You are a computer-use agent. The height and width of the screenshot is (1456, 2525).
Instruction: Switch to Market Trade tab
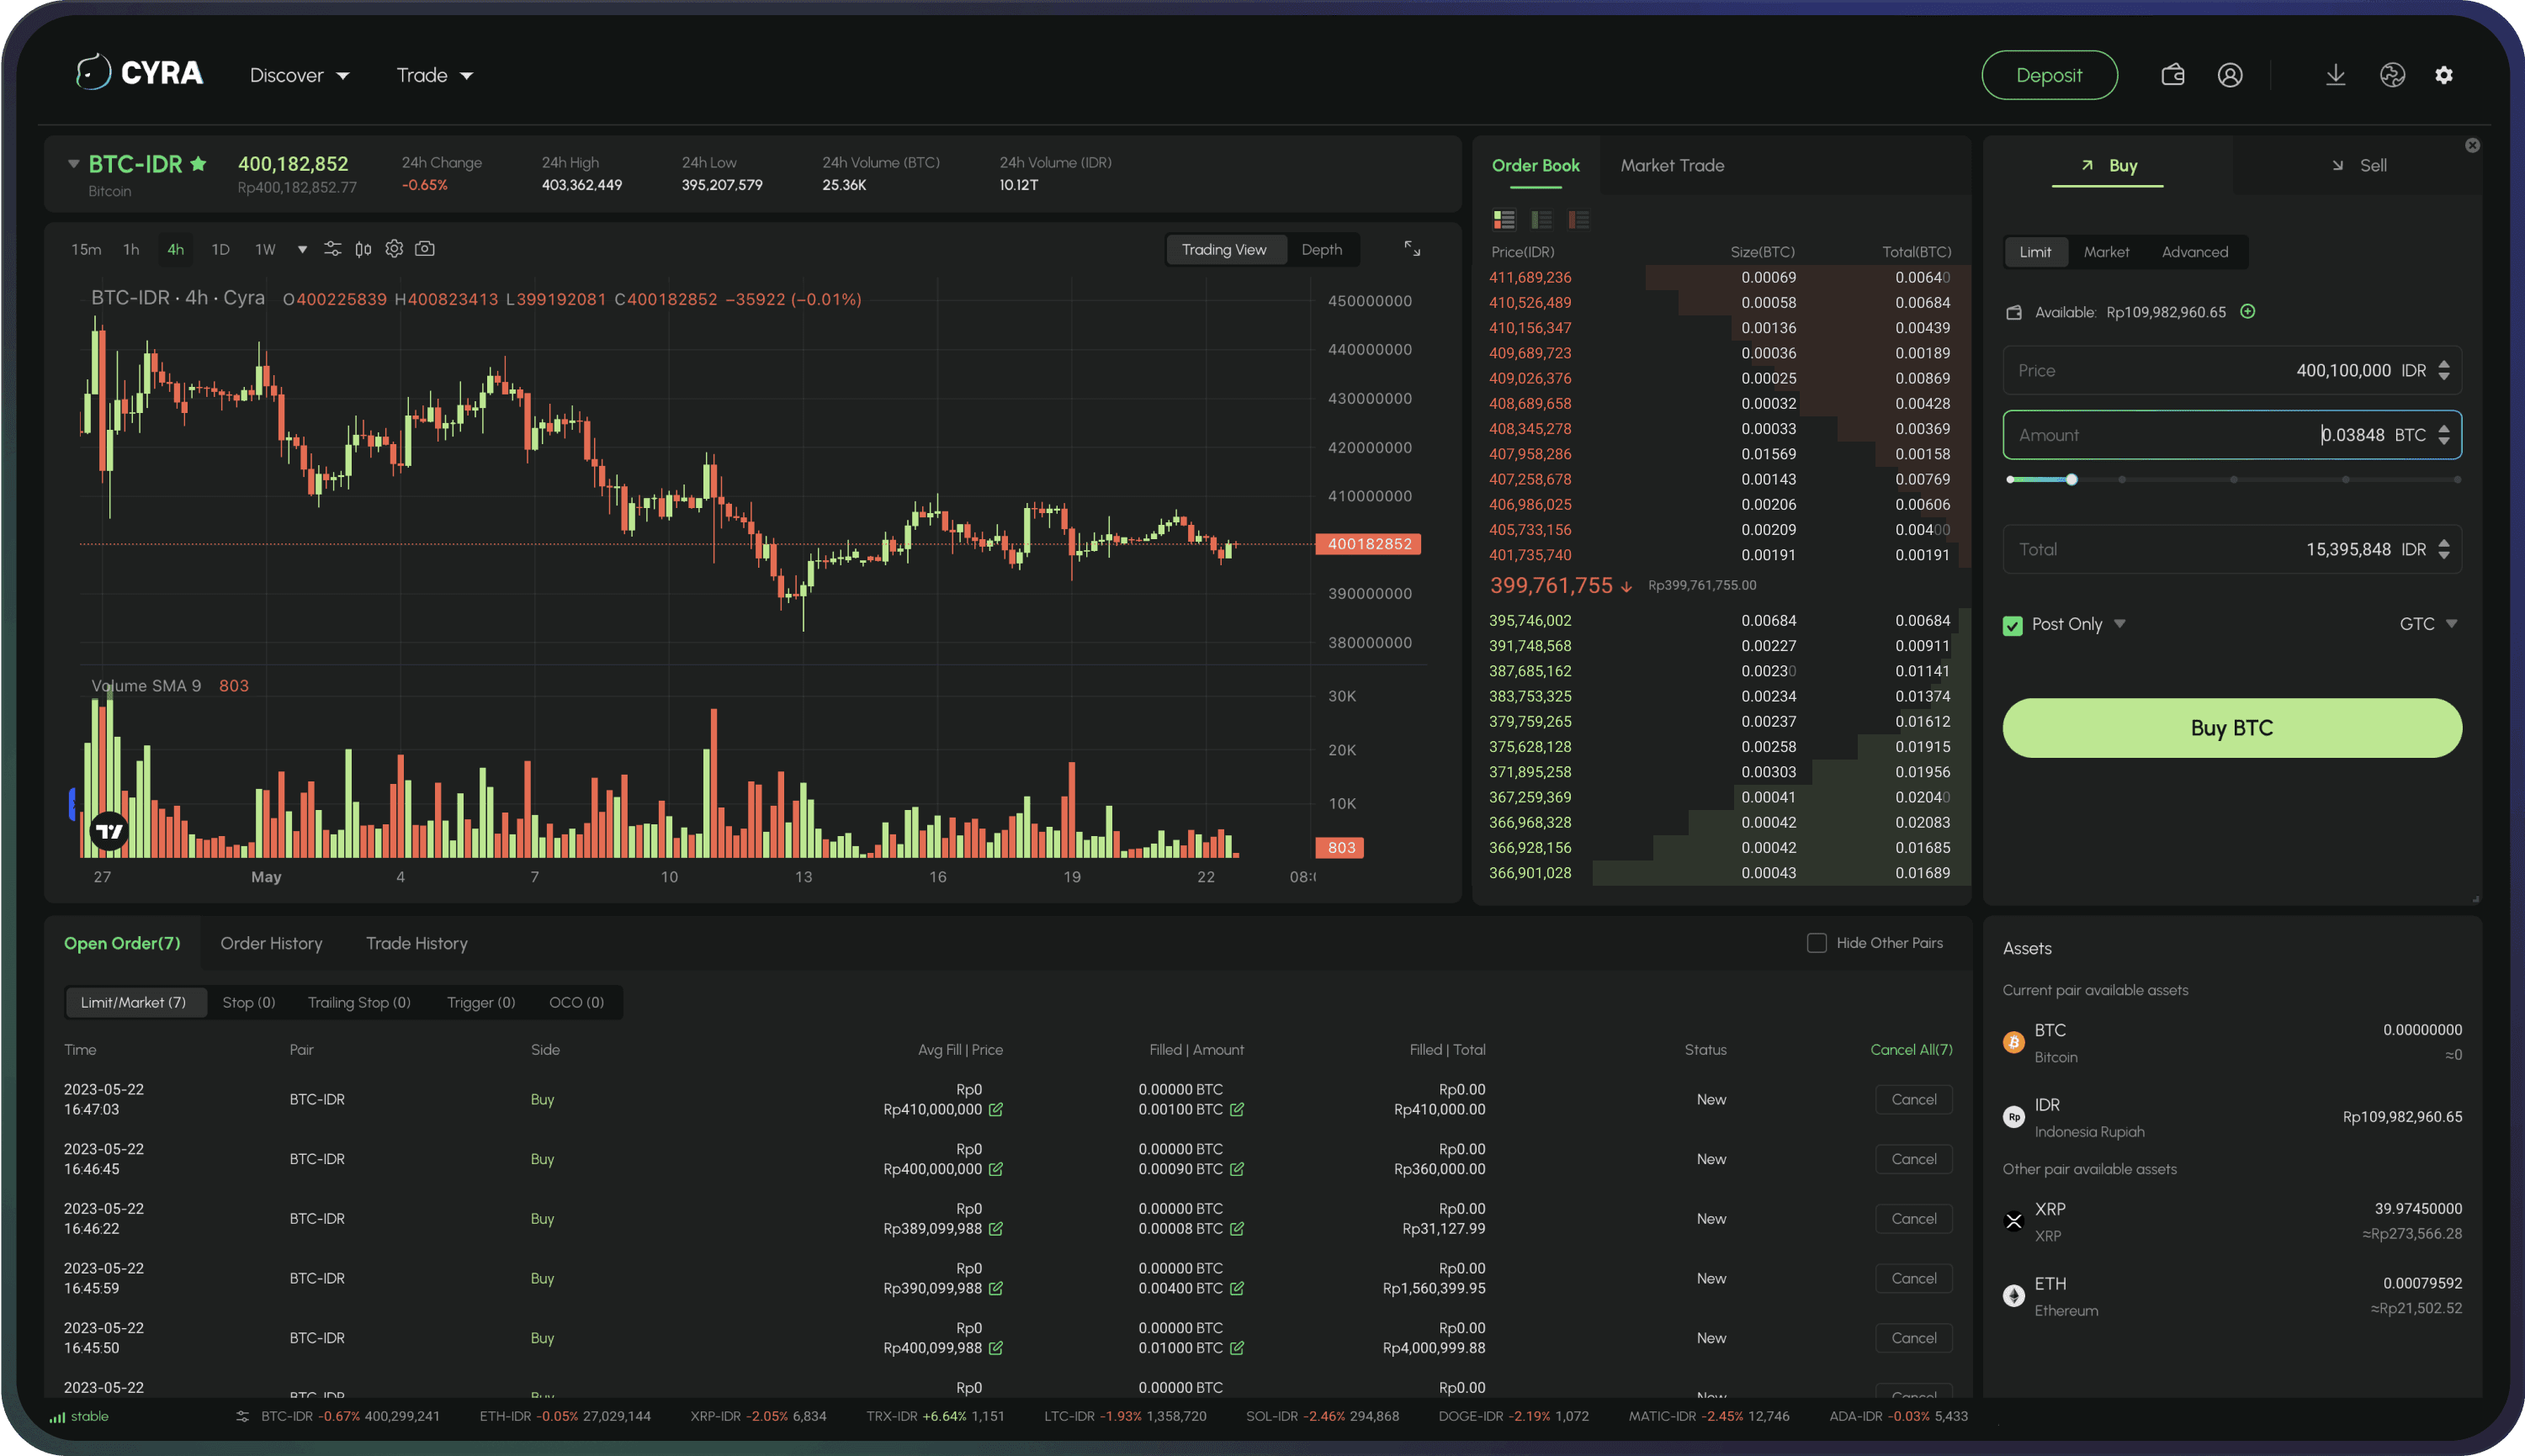1672,165
